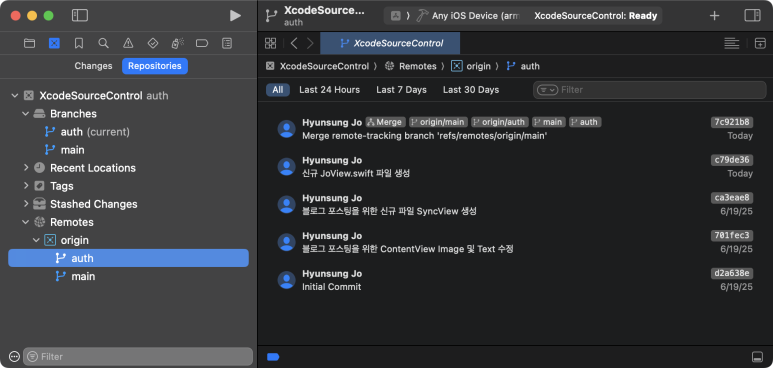
Task: Click the navigator options ellipsis icon
Action: pyautogui.click(x=14, y=356)
